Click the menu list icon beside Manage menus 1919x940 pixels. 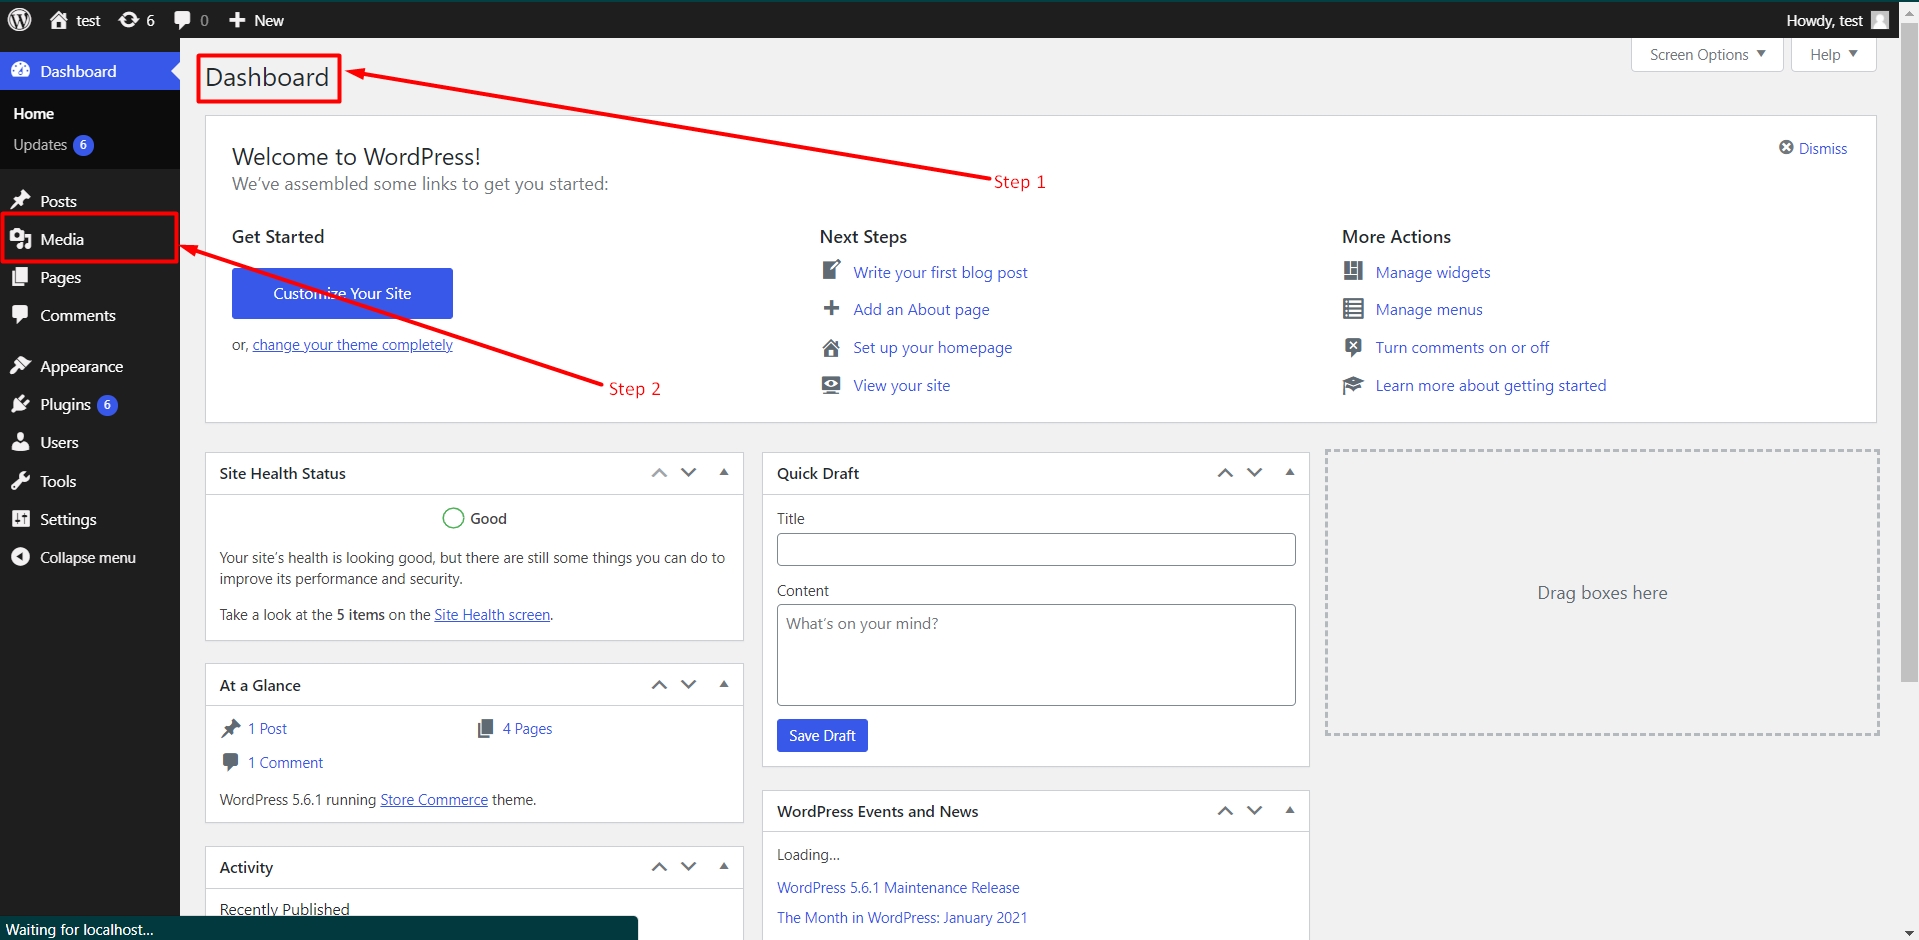(x=1353, y=309)
